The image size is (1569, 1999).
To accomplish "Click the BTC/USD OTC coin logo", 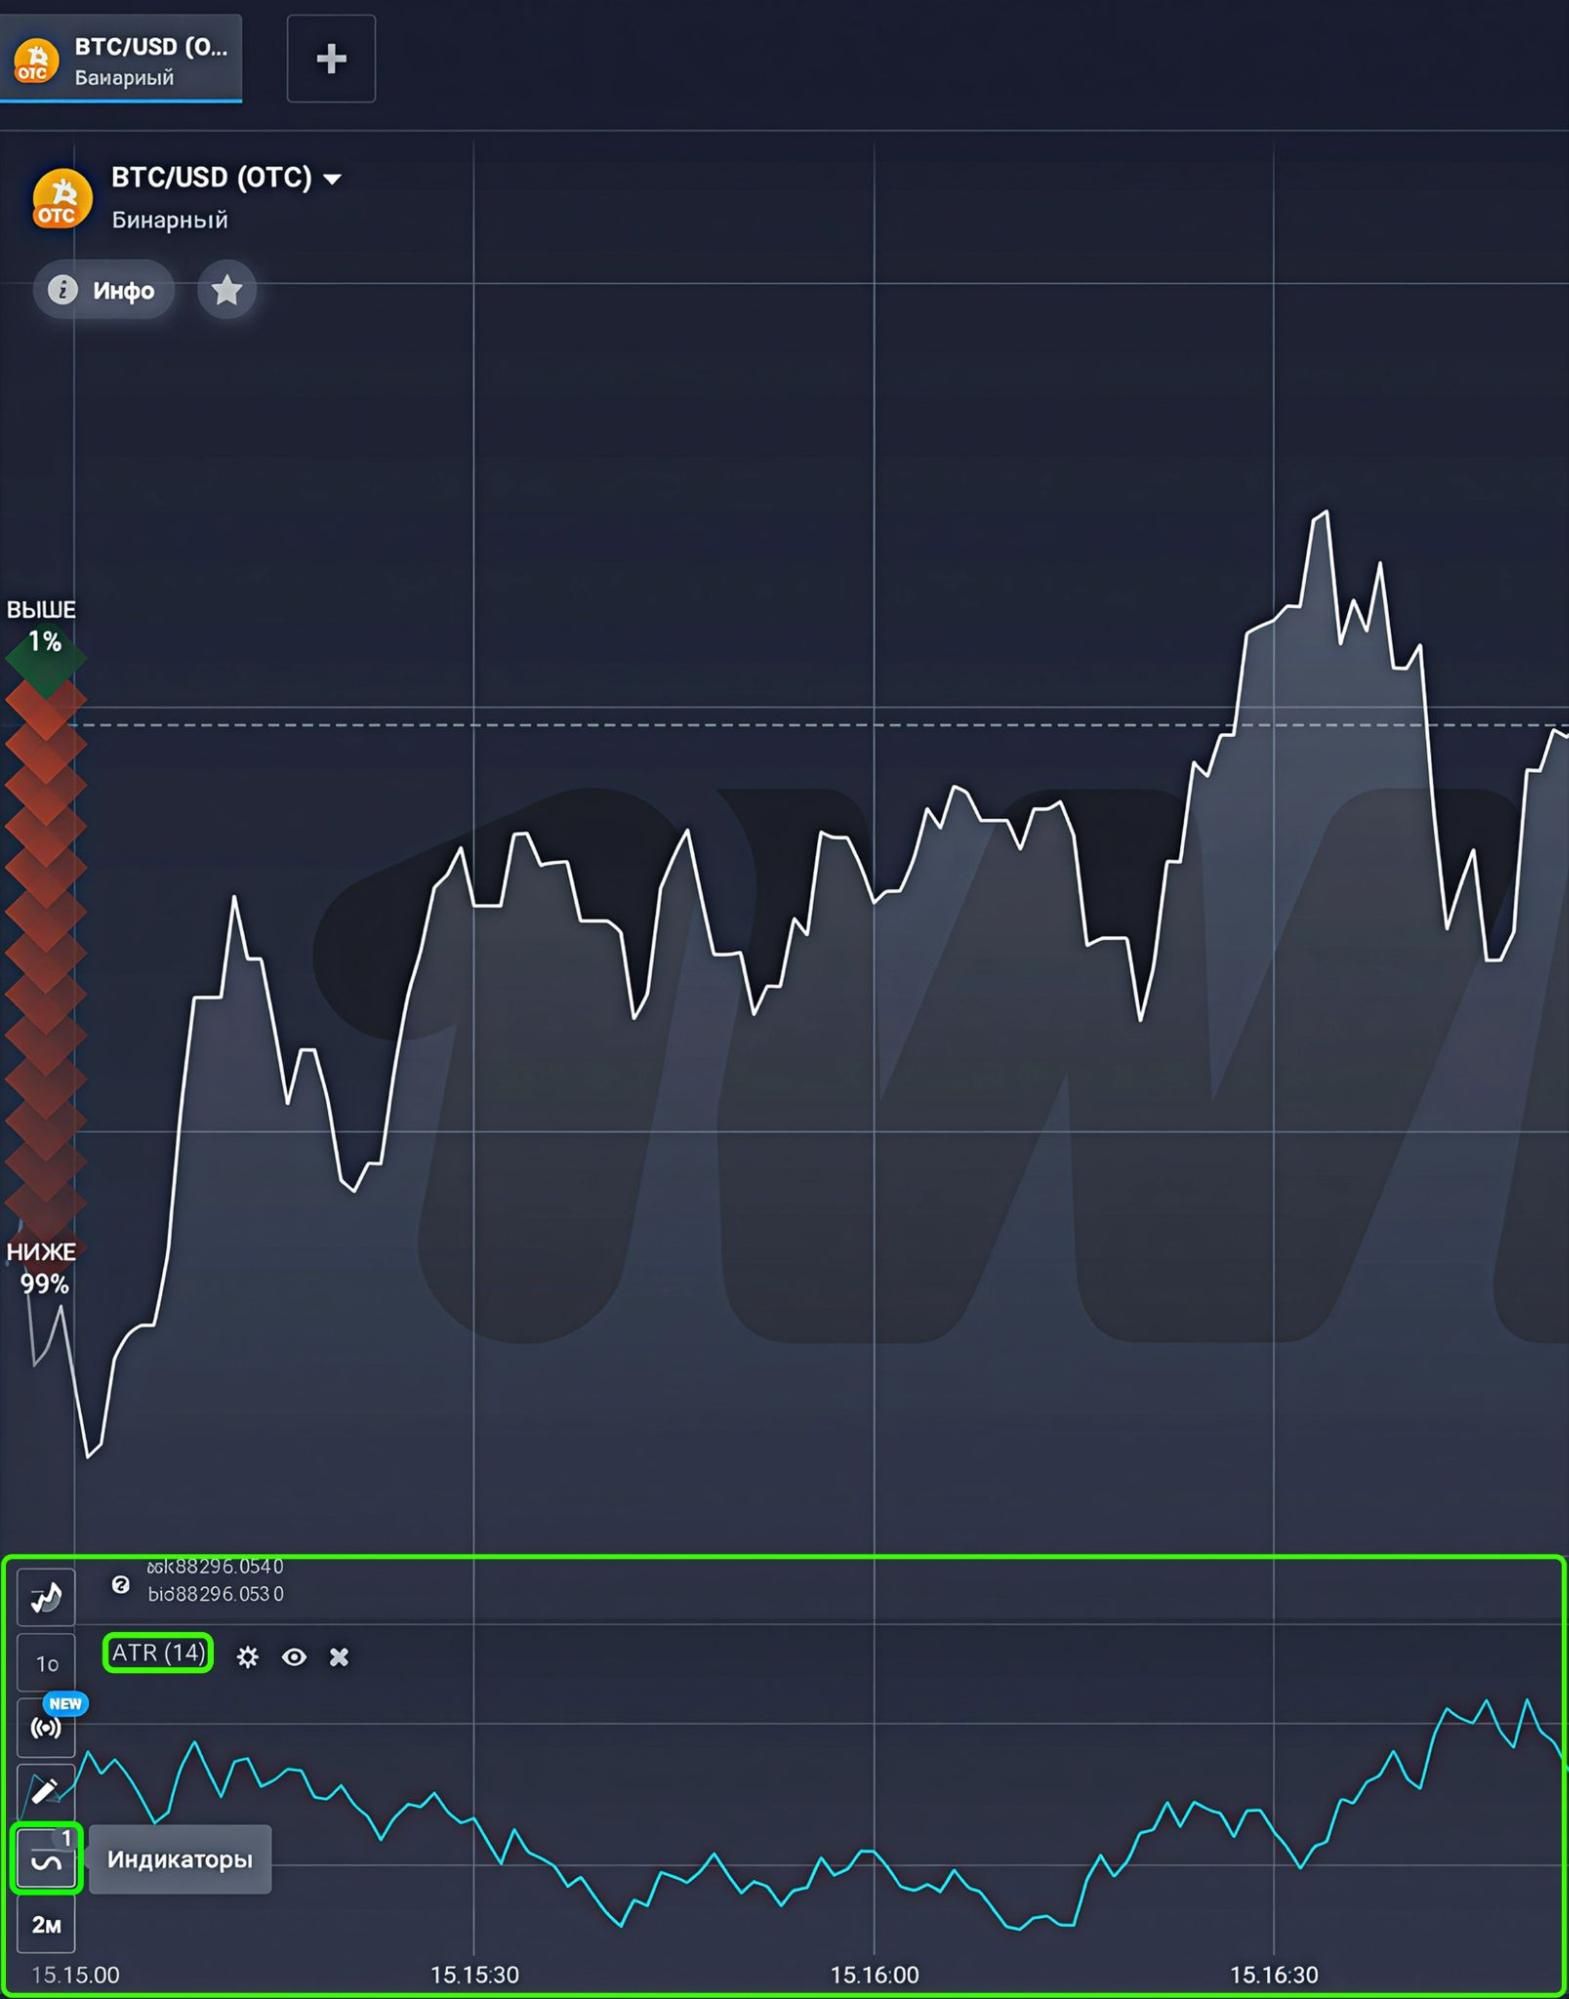I will [61, 198].
